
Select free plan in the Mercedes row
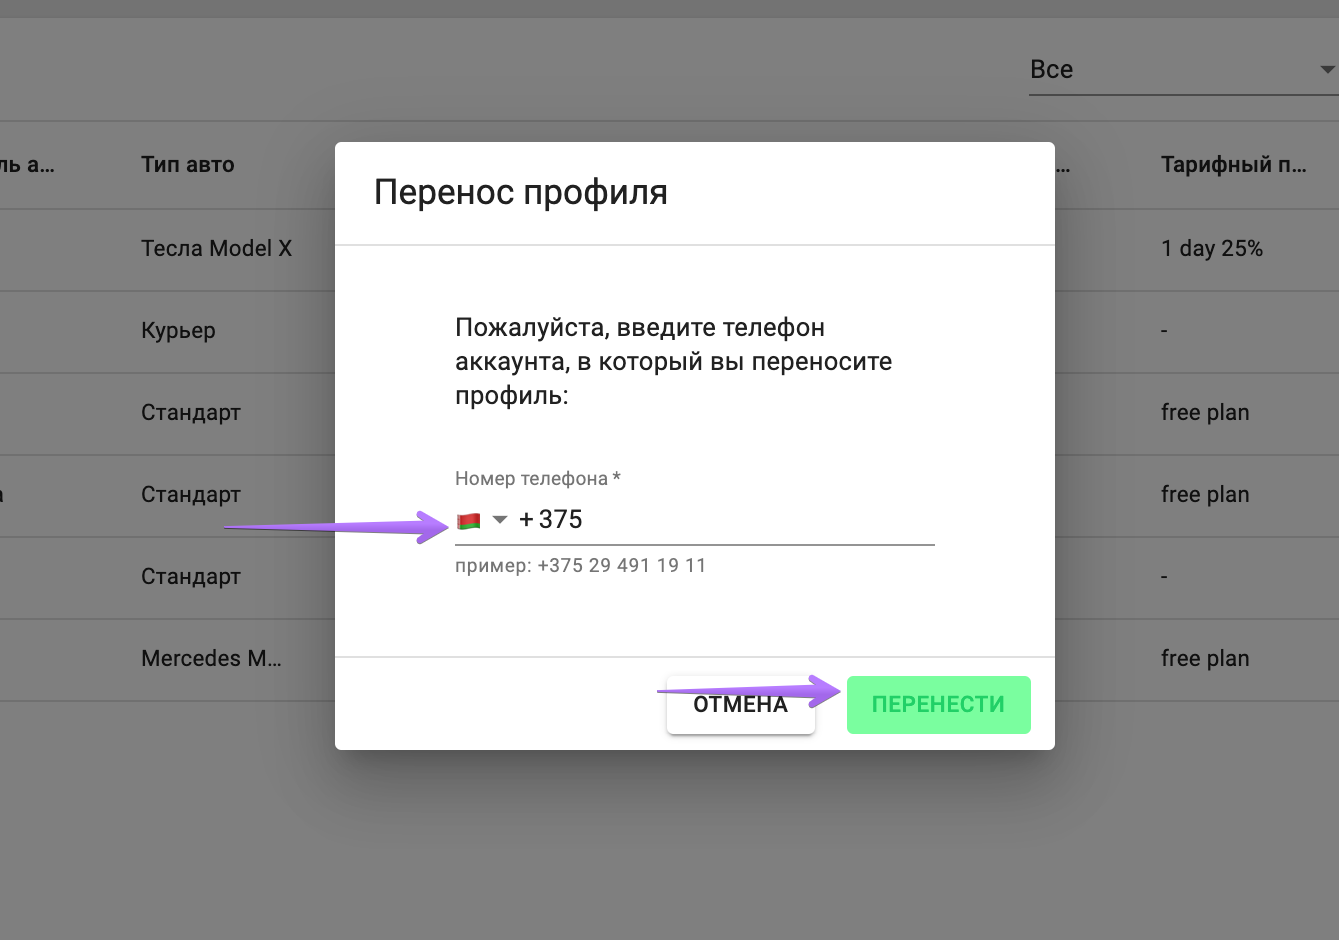tap(1205, 659)
